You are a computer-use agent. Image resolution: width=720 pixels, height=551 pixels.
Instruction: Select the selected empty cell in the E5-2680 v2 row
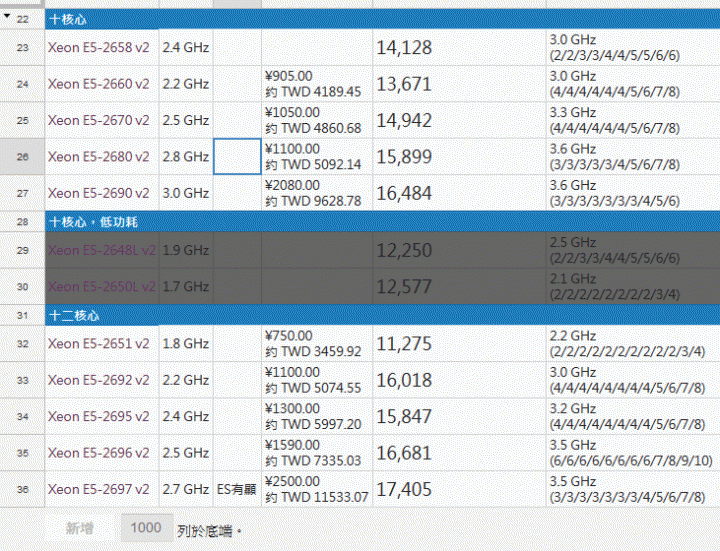(237, 157)
